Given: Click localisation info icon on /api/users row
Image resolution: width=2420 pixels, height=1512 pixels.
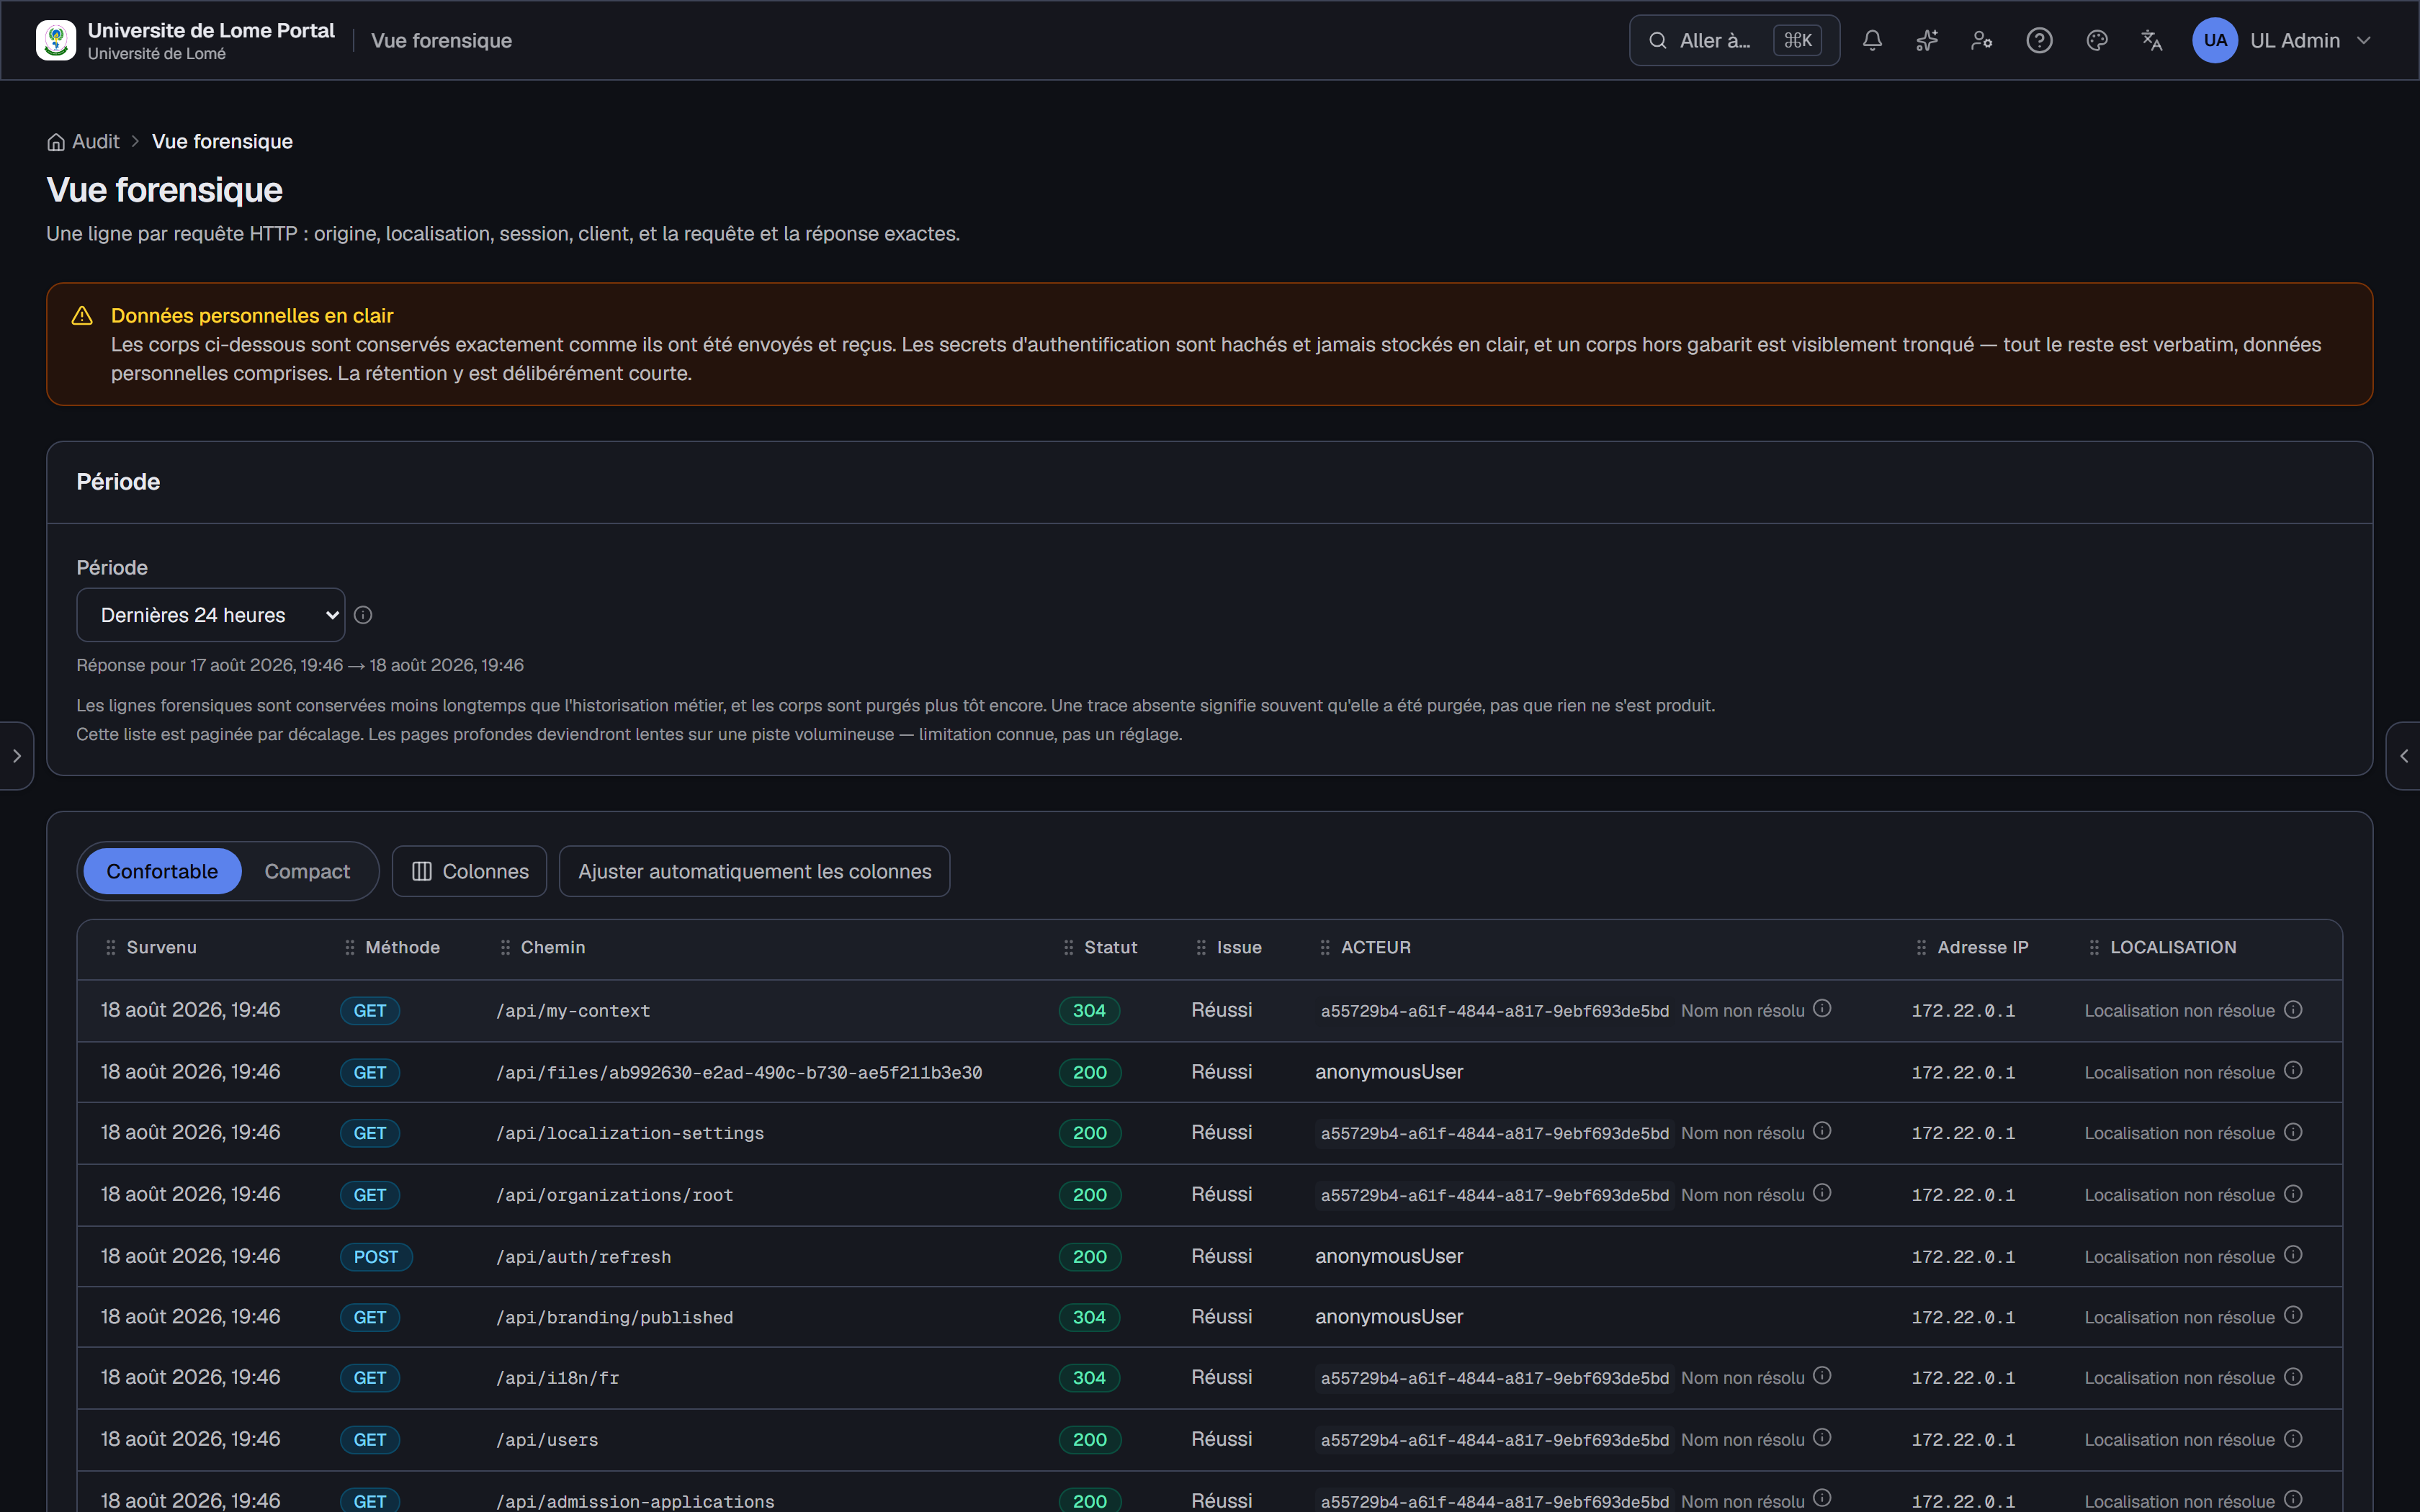Looking at the screenshot, I should point(2293,1438).
